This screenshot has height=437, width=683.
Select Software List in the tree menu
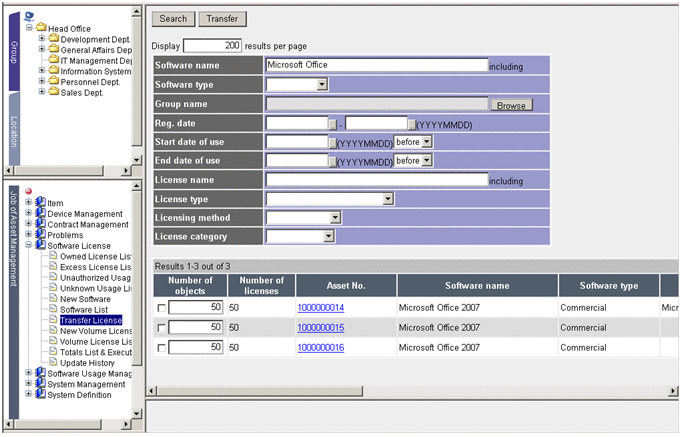[83, 310]
